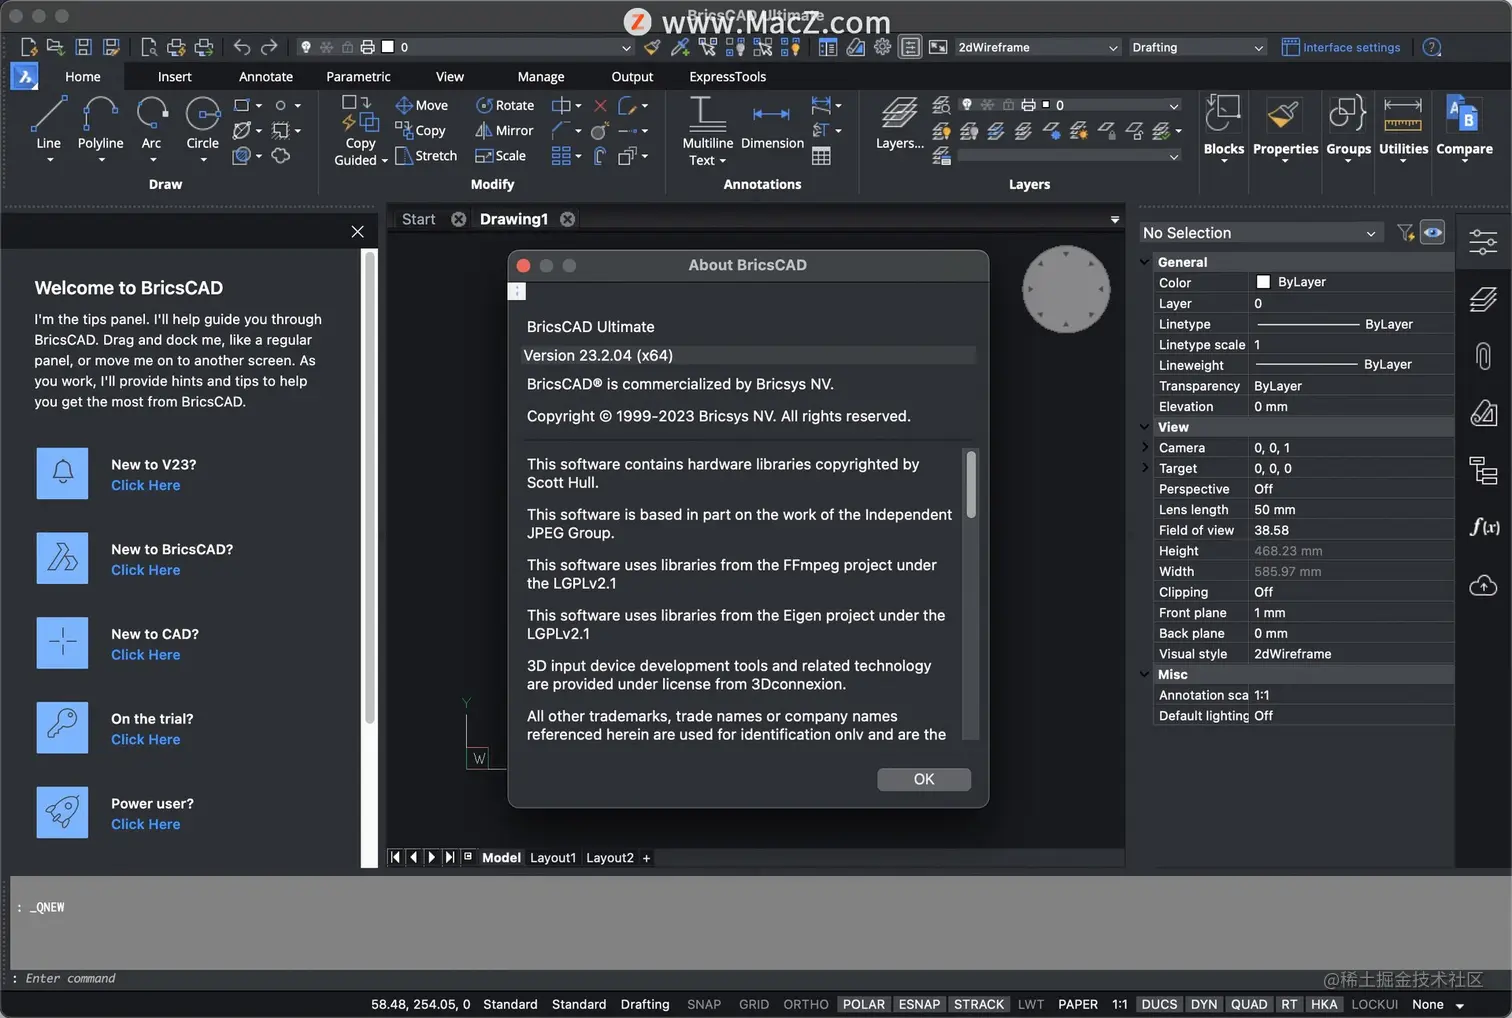
Task: Collapse the General properties section
Action: 1145,262
